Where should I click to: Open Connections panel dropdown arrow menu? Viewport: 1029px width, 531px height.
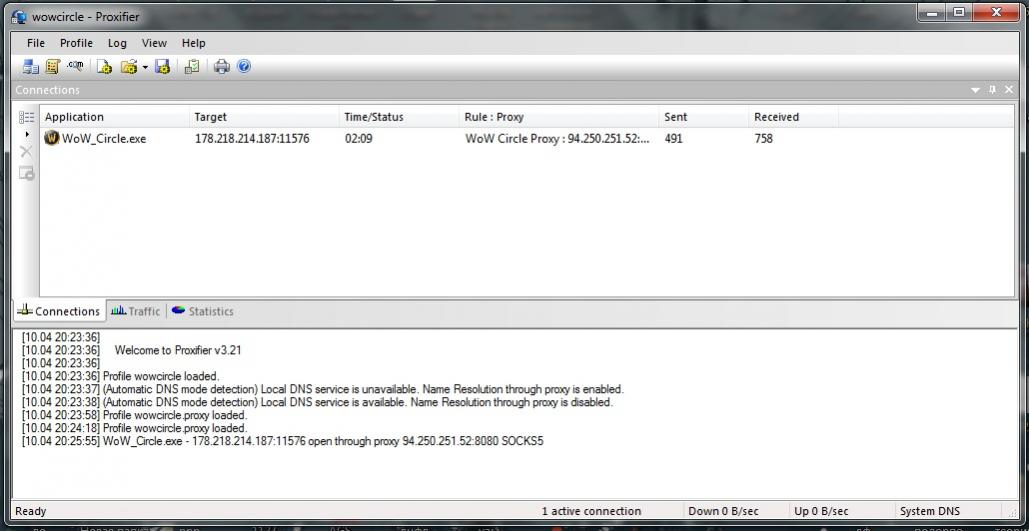[x=975, y=90]
